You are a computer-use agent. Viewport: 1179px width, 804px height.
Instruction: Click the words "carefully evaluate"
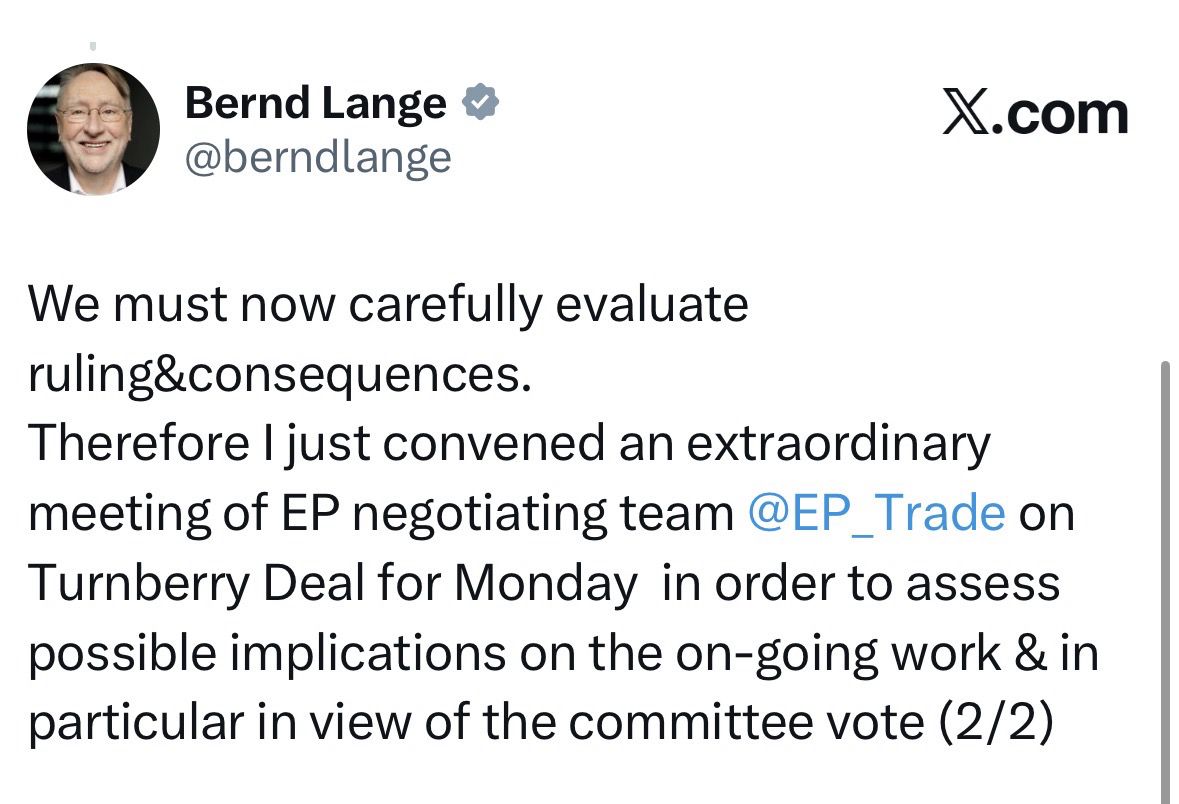click(548, 303)
